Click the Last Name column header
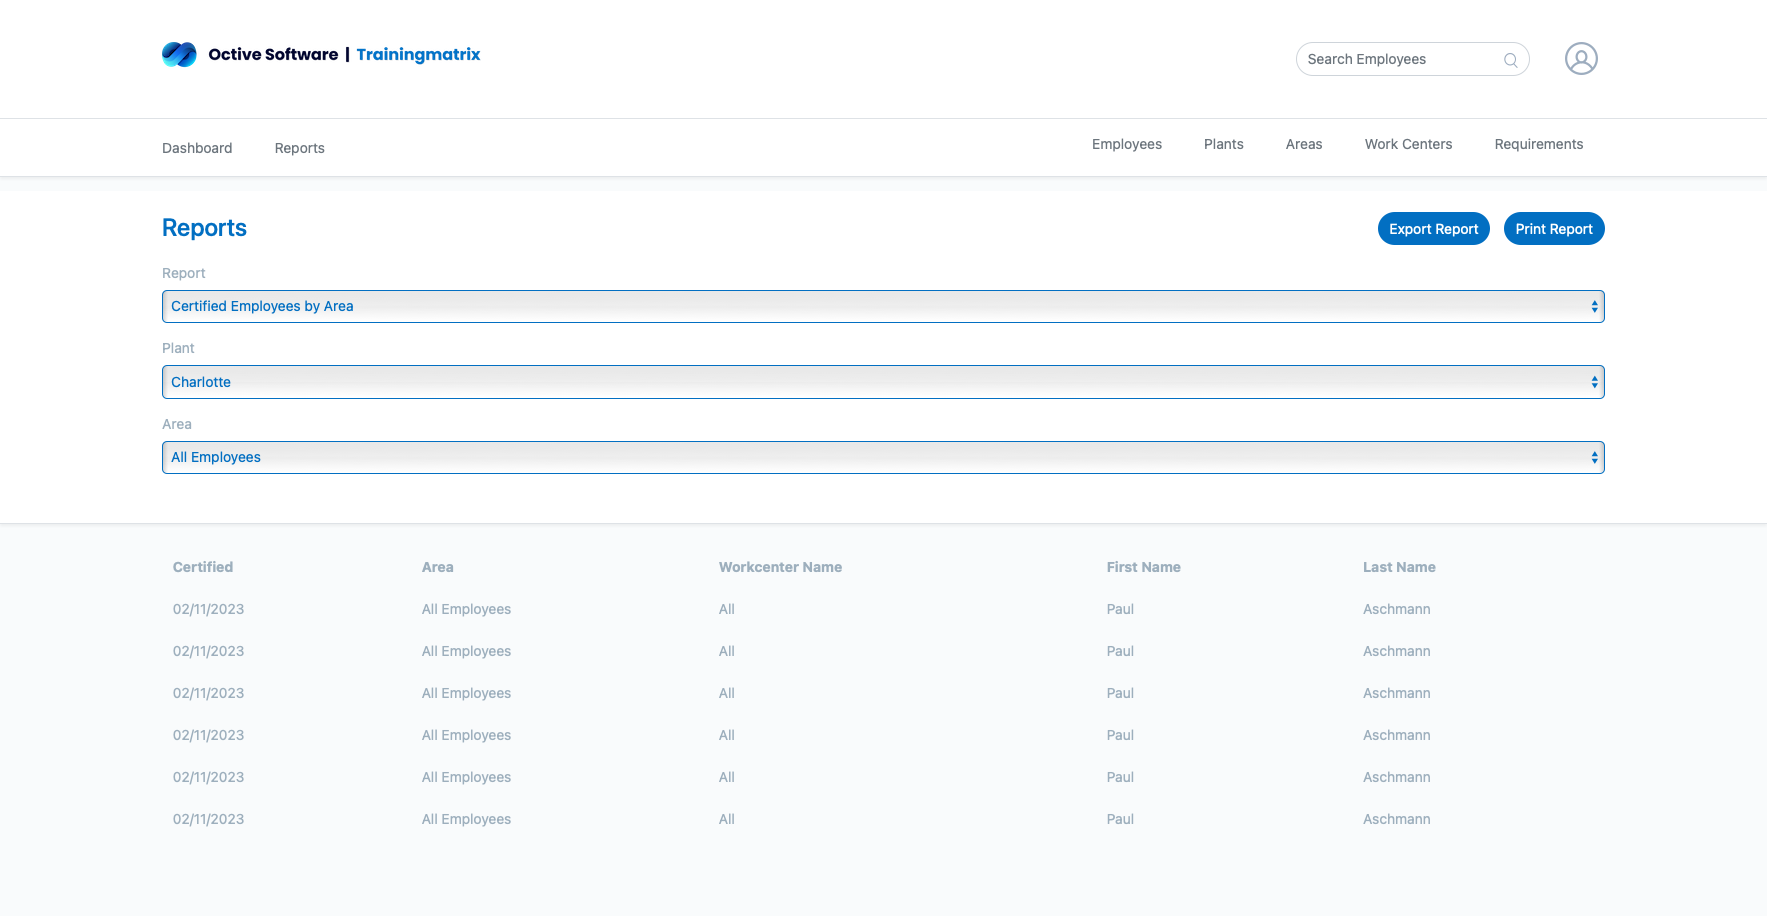The height and width of the screenshot is (916, 1767). point(1398,567)
